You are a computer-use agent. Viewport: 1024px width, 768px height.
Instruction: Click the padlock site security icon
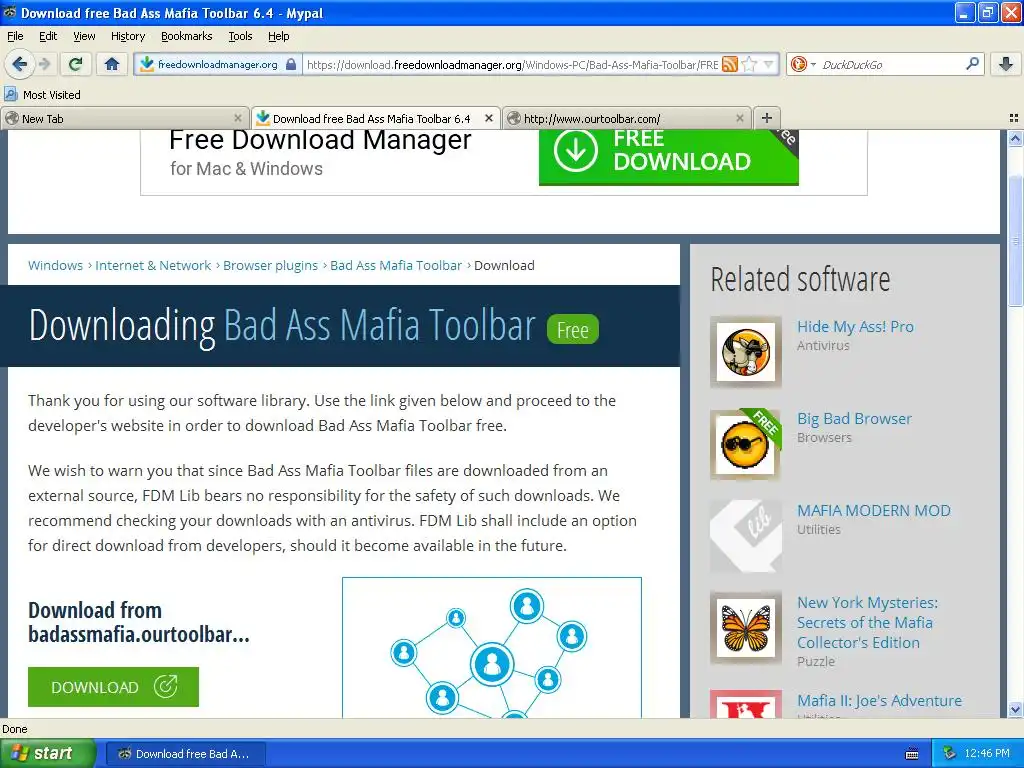[291, 64]
